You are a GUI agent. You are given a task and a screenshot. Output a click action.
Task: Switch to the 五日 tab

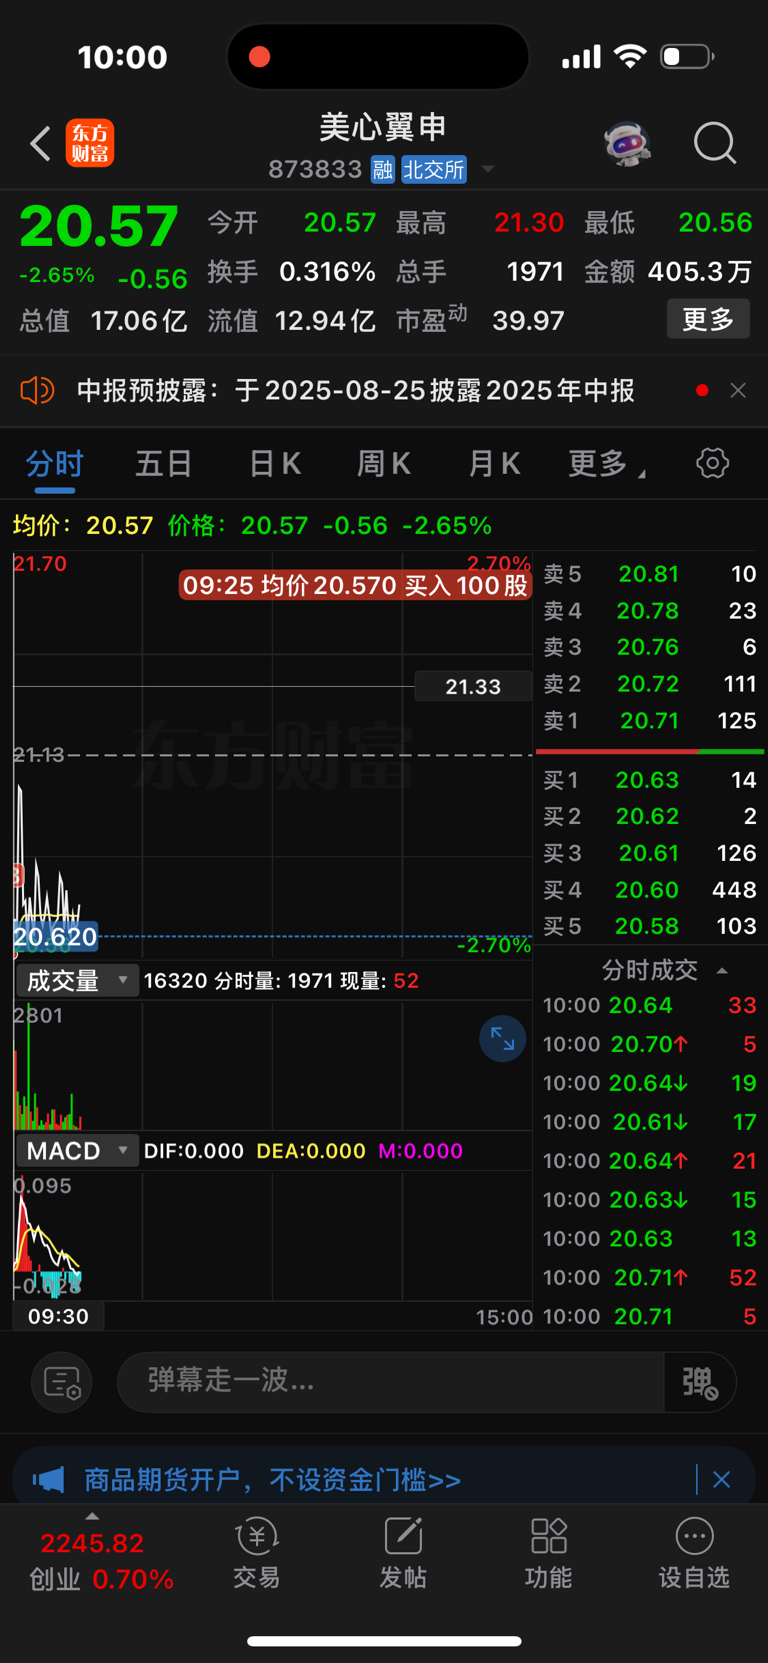point(164,464)
